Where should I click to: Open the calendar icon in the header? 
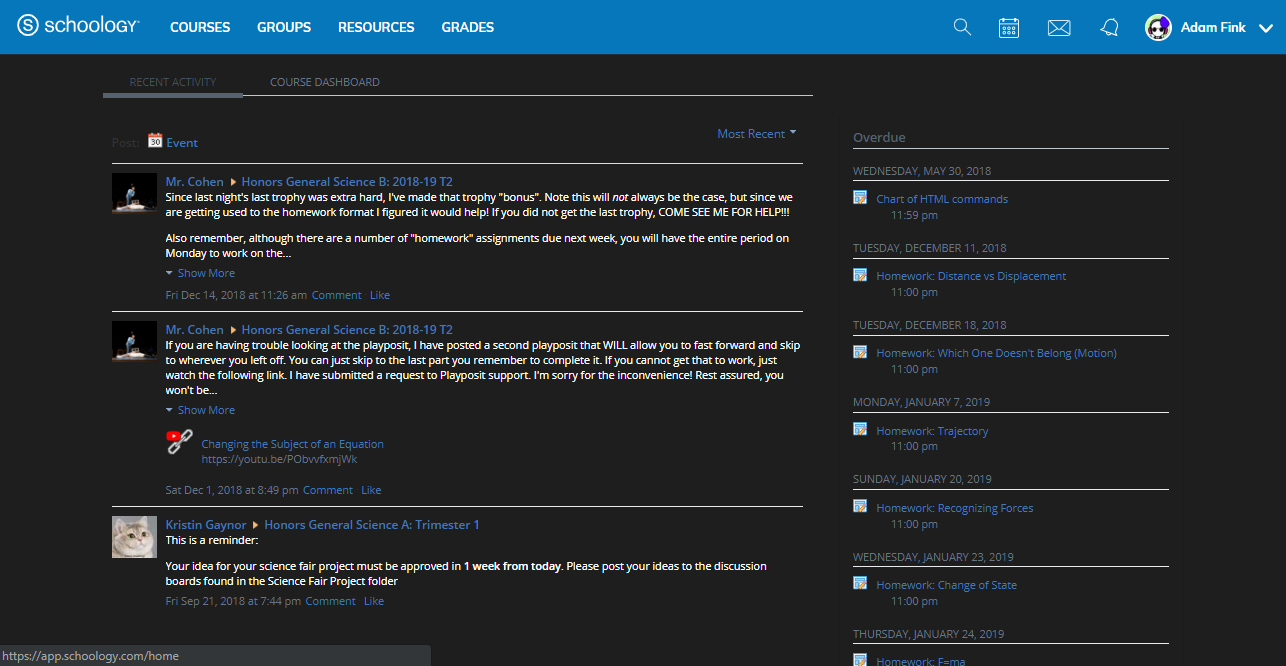pos(1009,27)
